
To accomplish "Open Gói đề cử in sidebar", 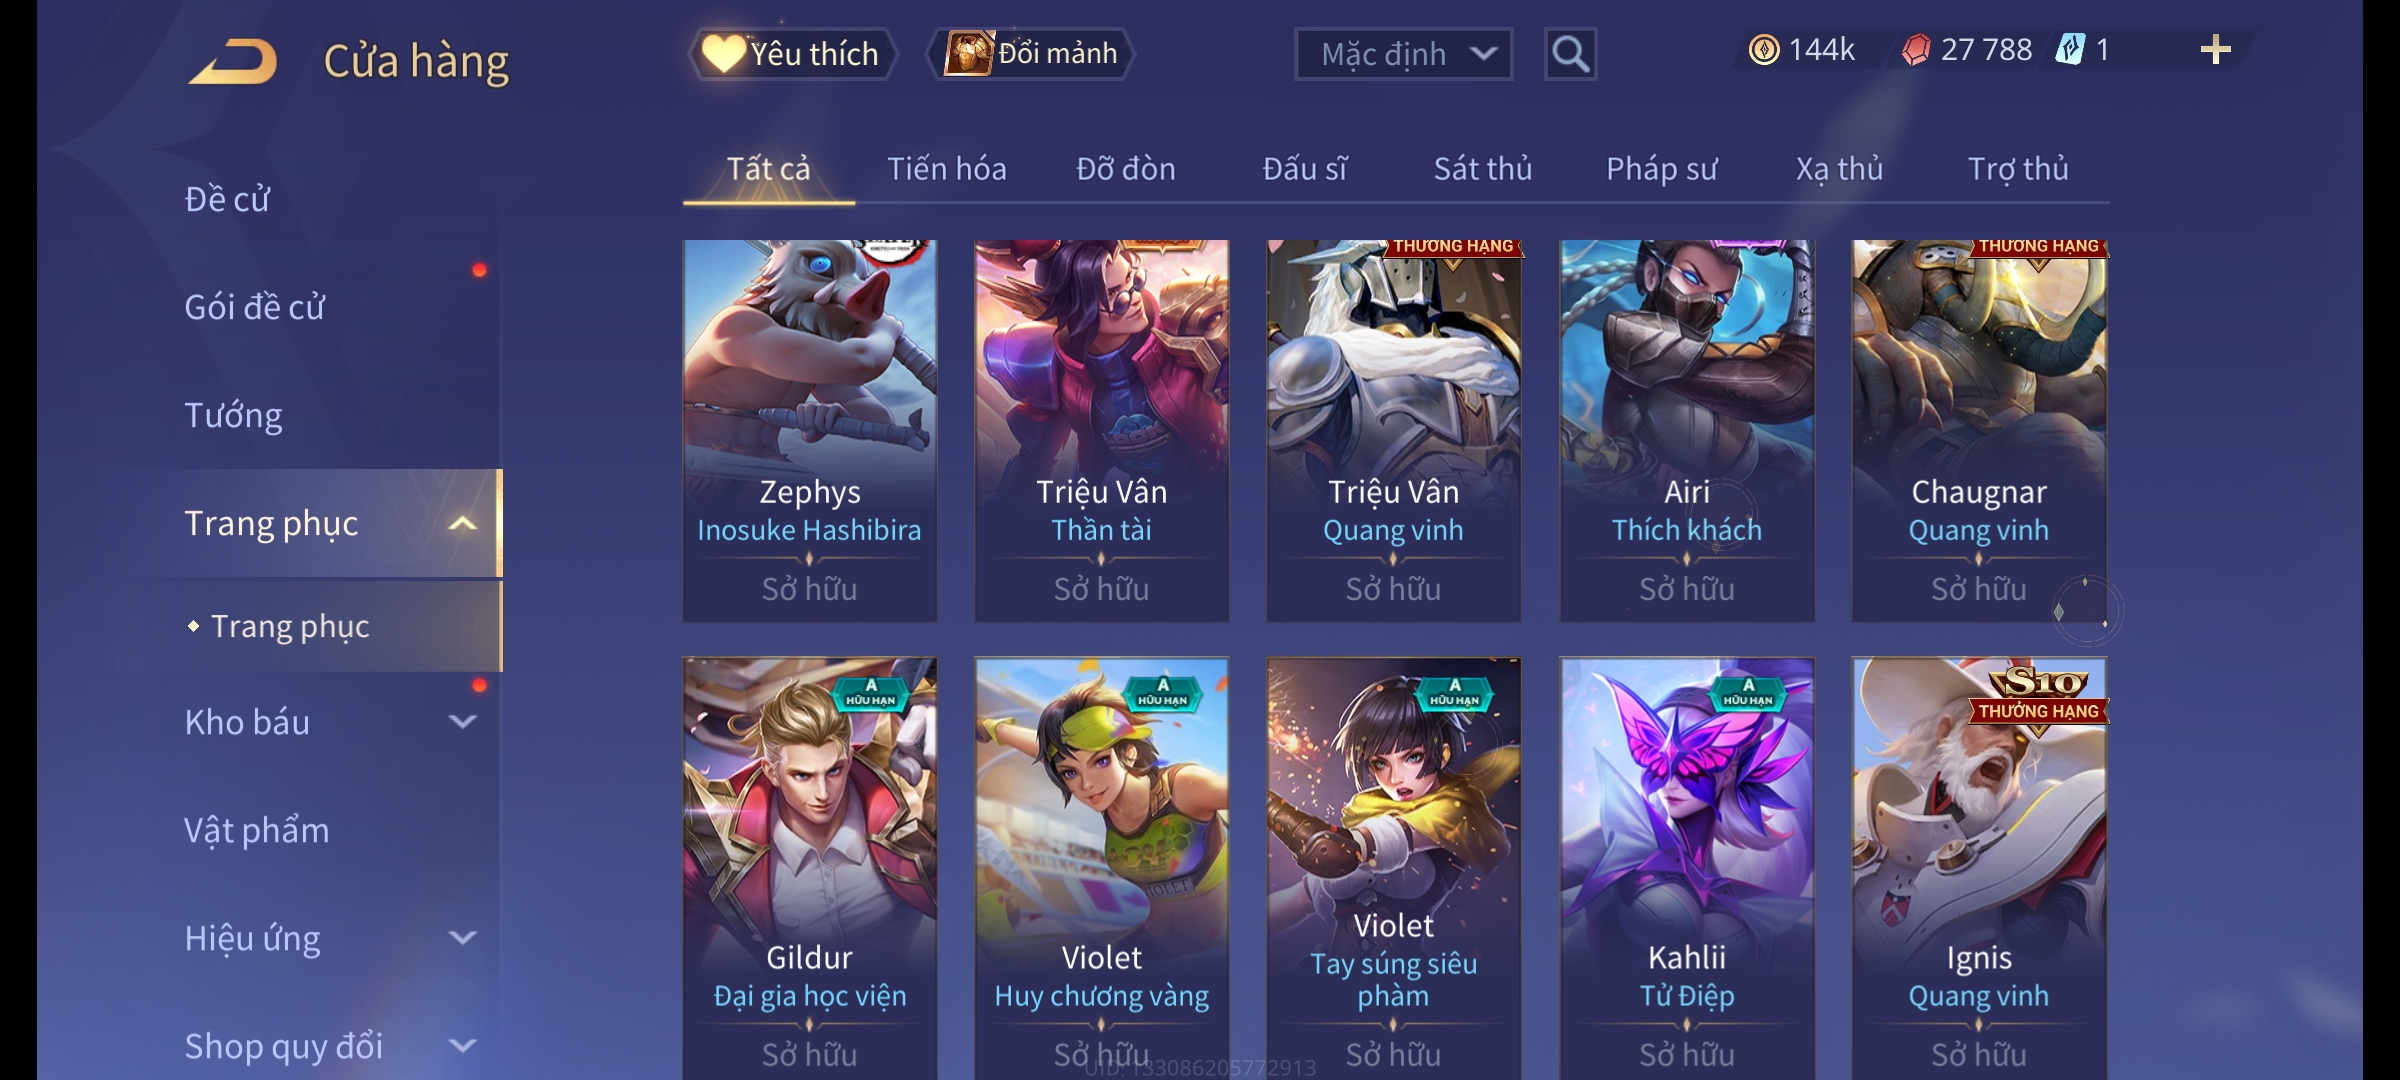I will pyautogui.click(x=254, y=307).
